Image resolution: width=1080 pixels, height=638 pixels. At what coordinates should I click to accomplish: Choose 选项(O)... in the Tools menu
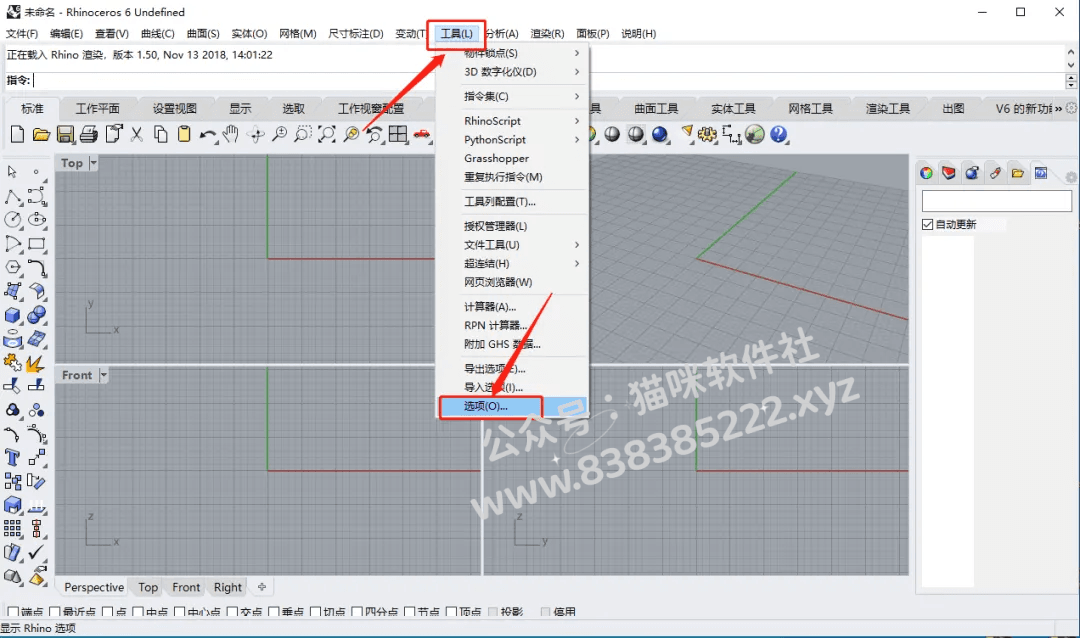(512, 407)
